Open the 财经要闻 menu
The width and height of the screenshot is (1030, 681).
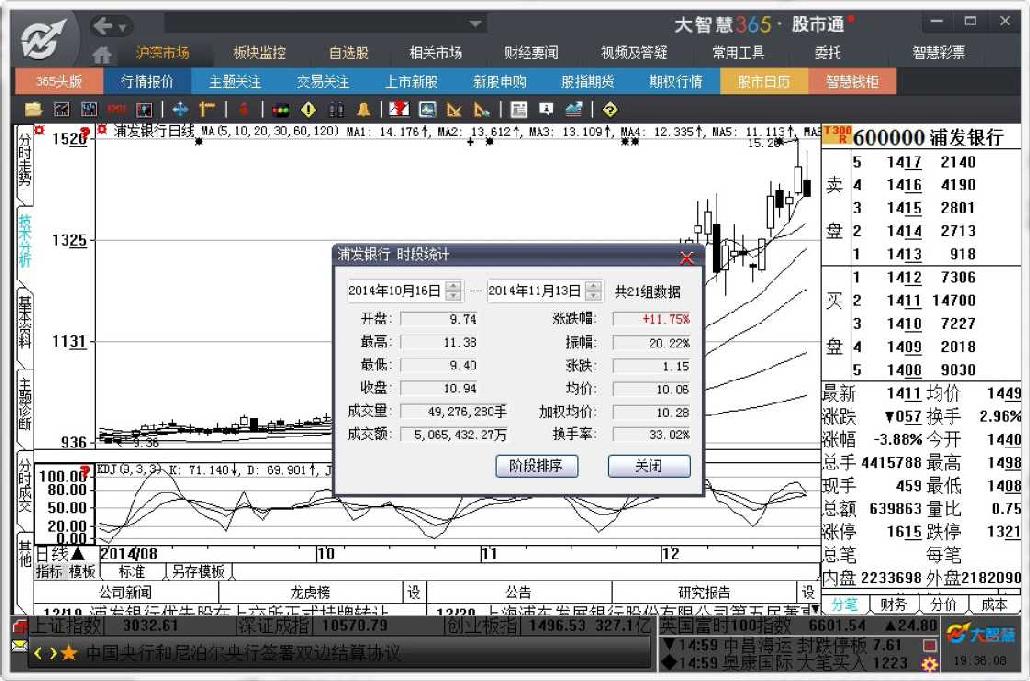click(x=531, y=53)
